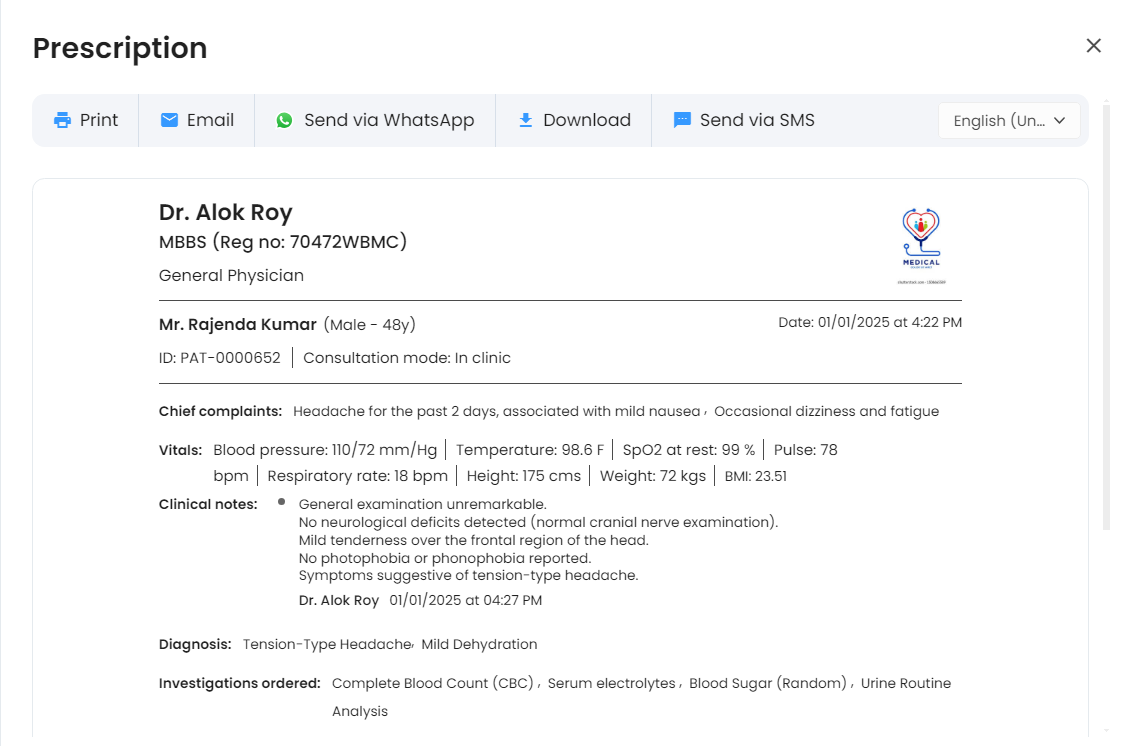Viewport: 1128px width, 746px height.
Task: Click the printer icon in the toolbar
Action: [62, 120]
